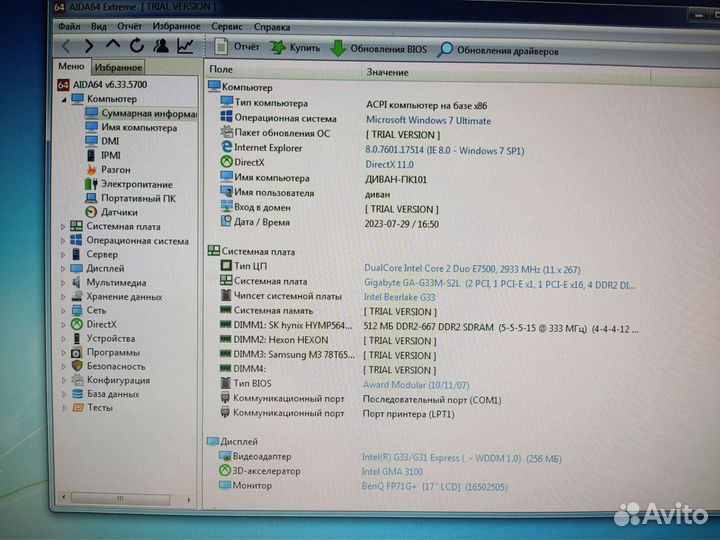Open user management toolbar icon
720x540 pixels.
161,45
